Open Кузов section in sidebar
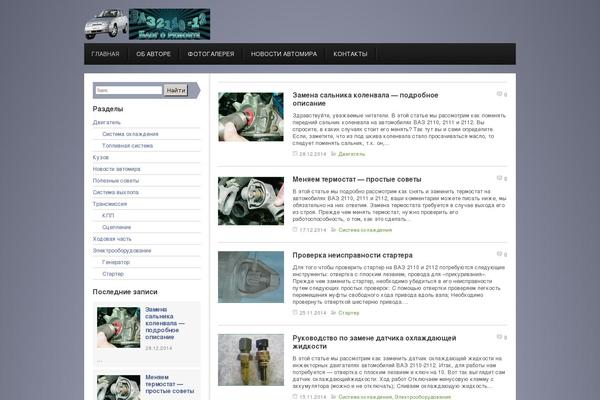Image resolution: width=600 pixels, height=400 pixels. [x=101, y=157]
